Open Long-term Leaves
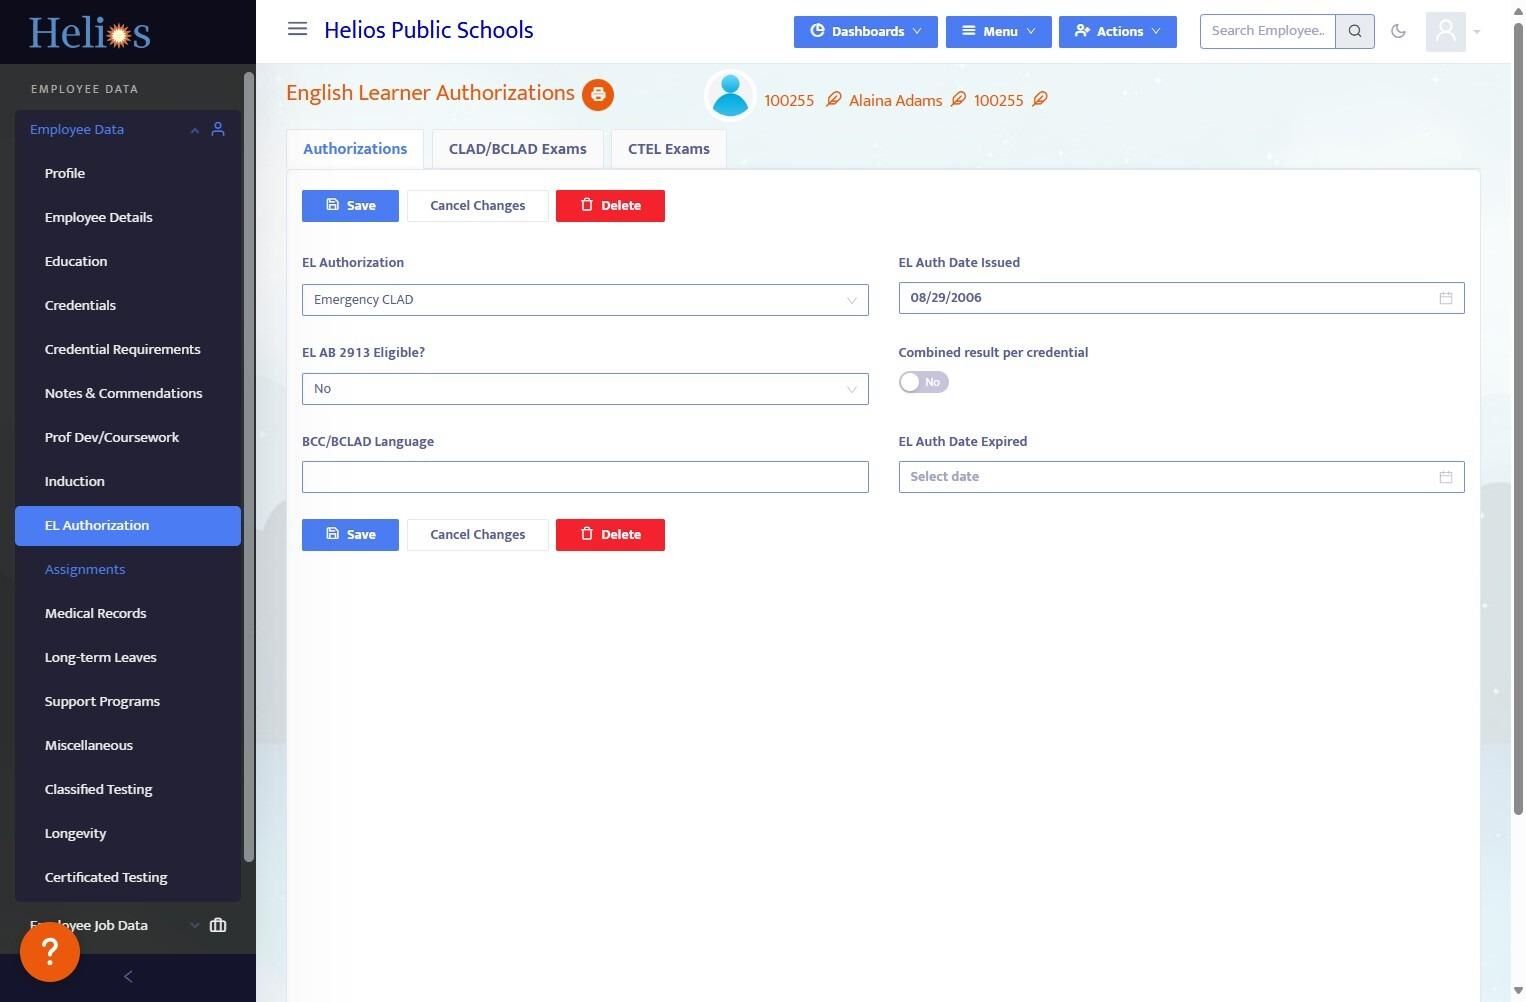This screenshot has width=1526, height=1002. point(128,657)
